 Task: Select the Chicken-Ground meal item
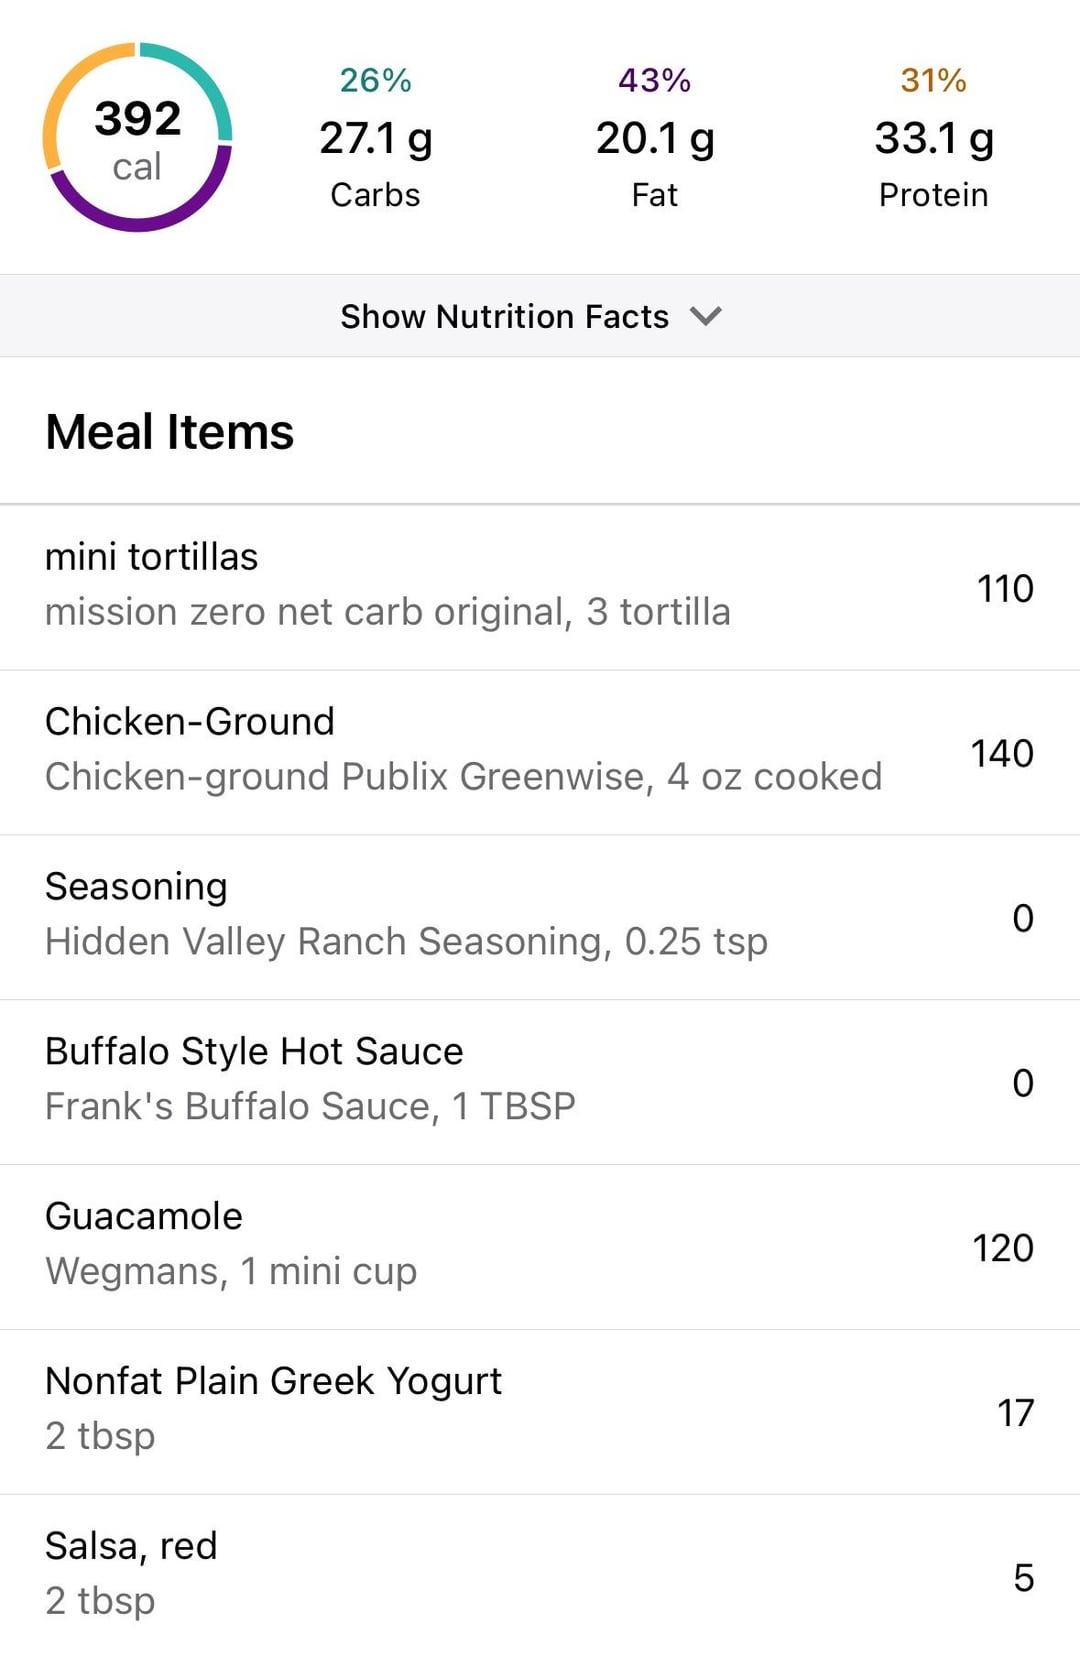coord(540,752)
